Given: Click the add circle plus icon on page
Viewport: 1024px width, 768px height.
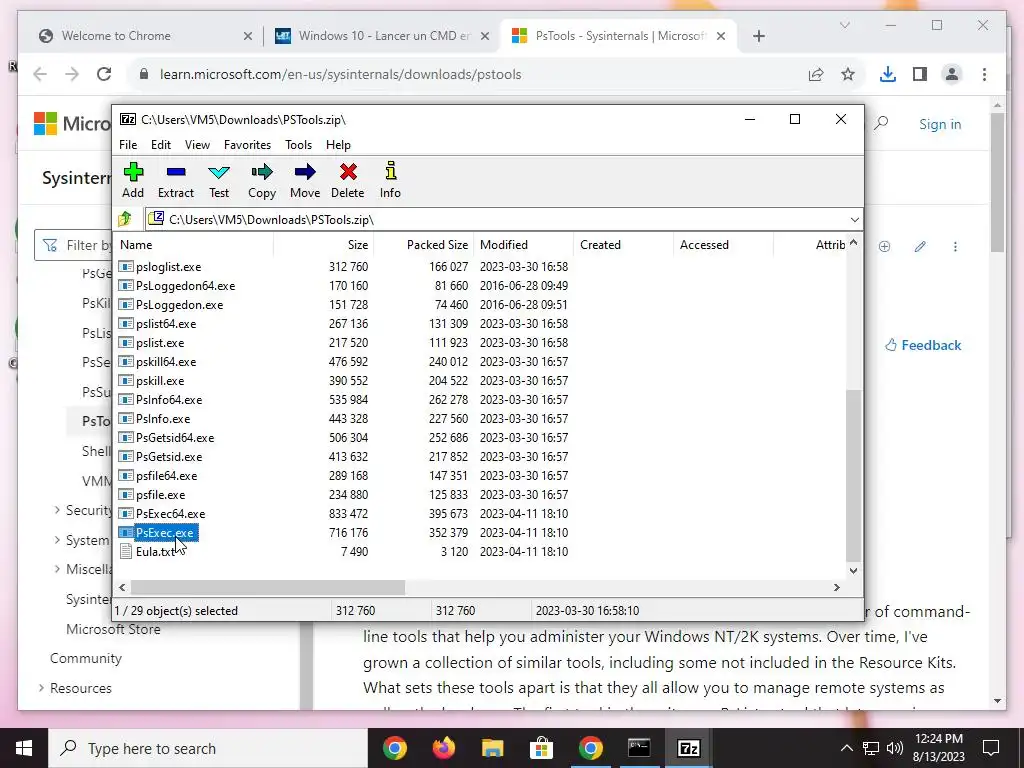Looking at the screenshot, I should click(884, 246).
